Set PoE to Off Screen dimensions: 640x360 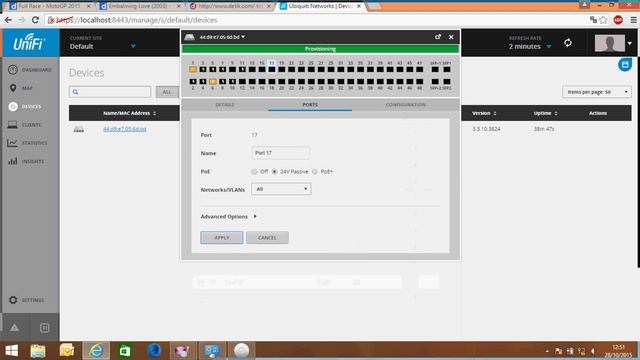(x=254, y=171)
